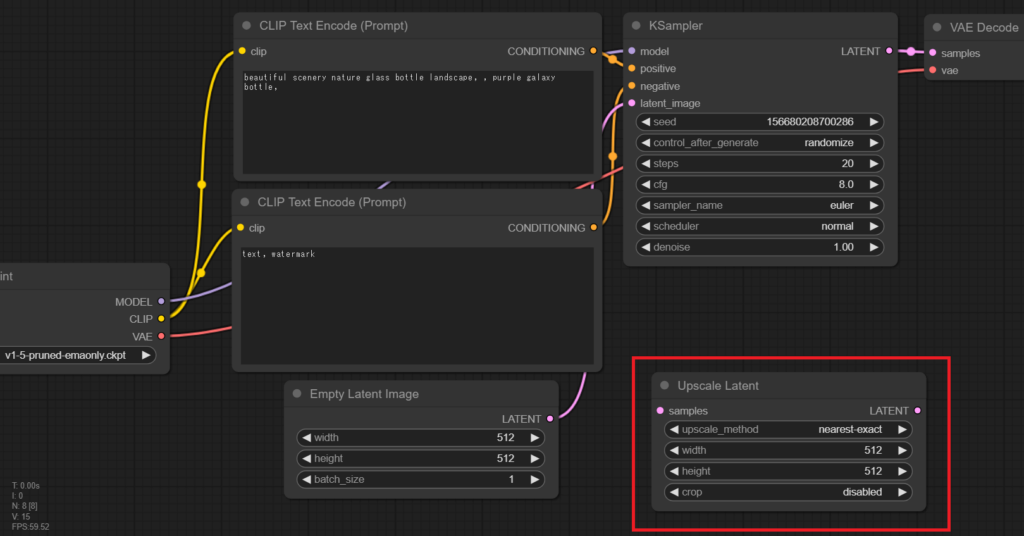
Task: Increase steps value with right arrow
Action: (874, 164)
